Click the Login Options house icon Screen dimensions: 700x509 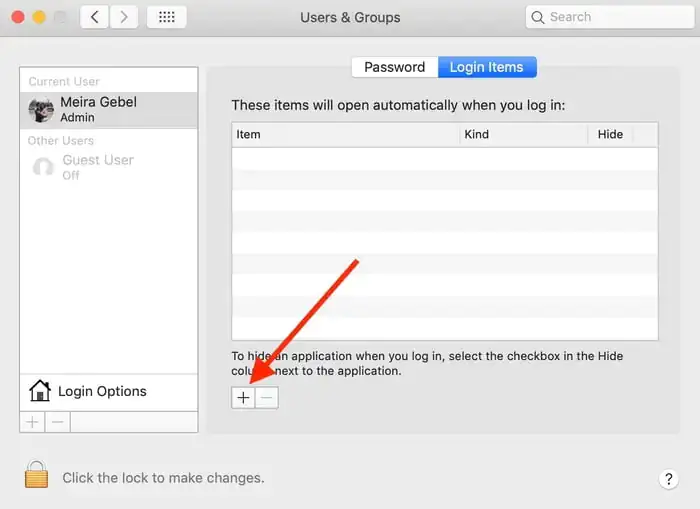click(39, 391)
